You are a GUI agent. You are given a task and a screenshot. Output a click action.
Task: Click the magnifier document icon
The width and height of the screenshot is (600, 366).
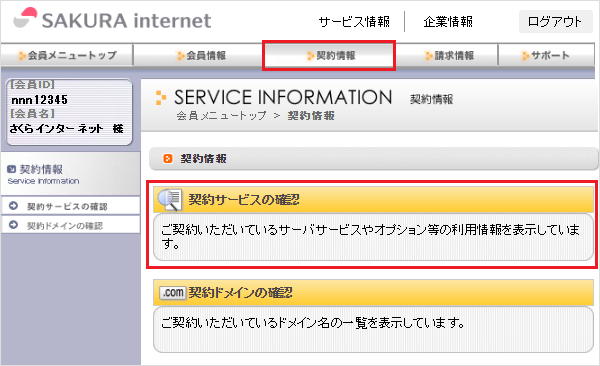[170, 199]
